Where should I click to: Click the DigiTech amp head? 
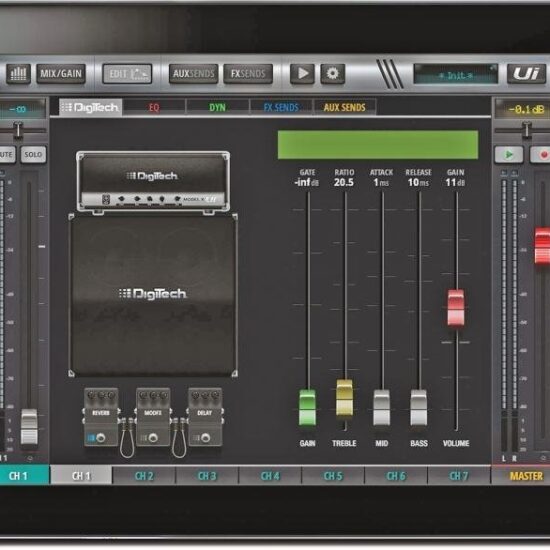pos(153,182)
